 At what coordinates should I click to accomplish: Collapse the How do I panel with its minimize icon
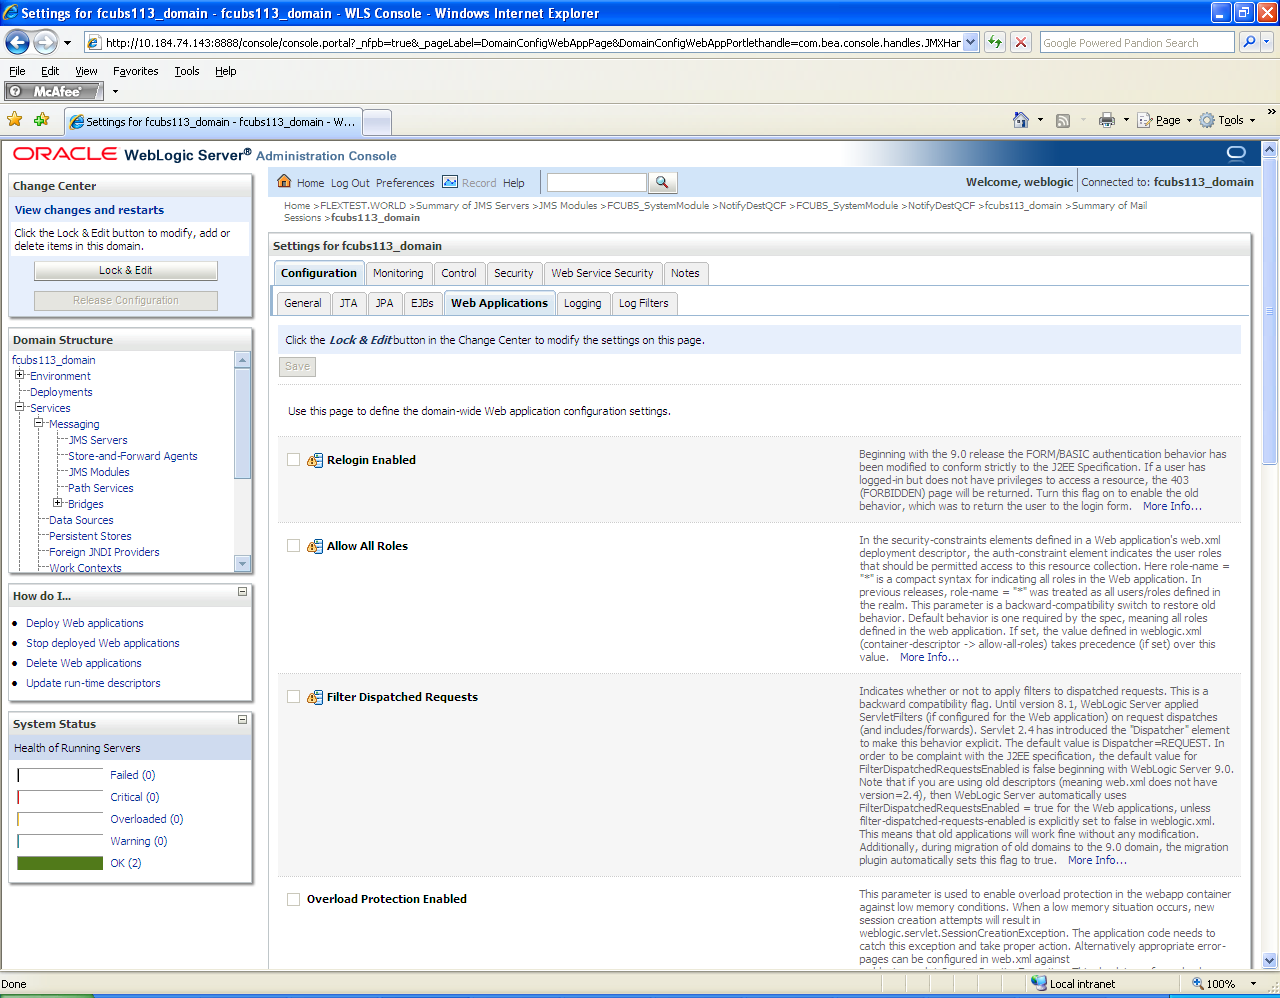242,592
